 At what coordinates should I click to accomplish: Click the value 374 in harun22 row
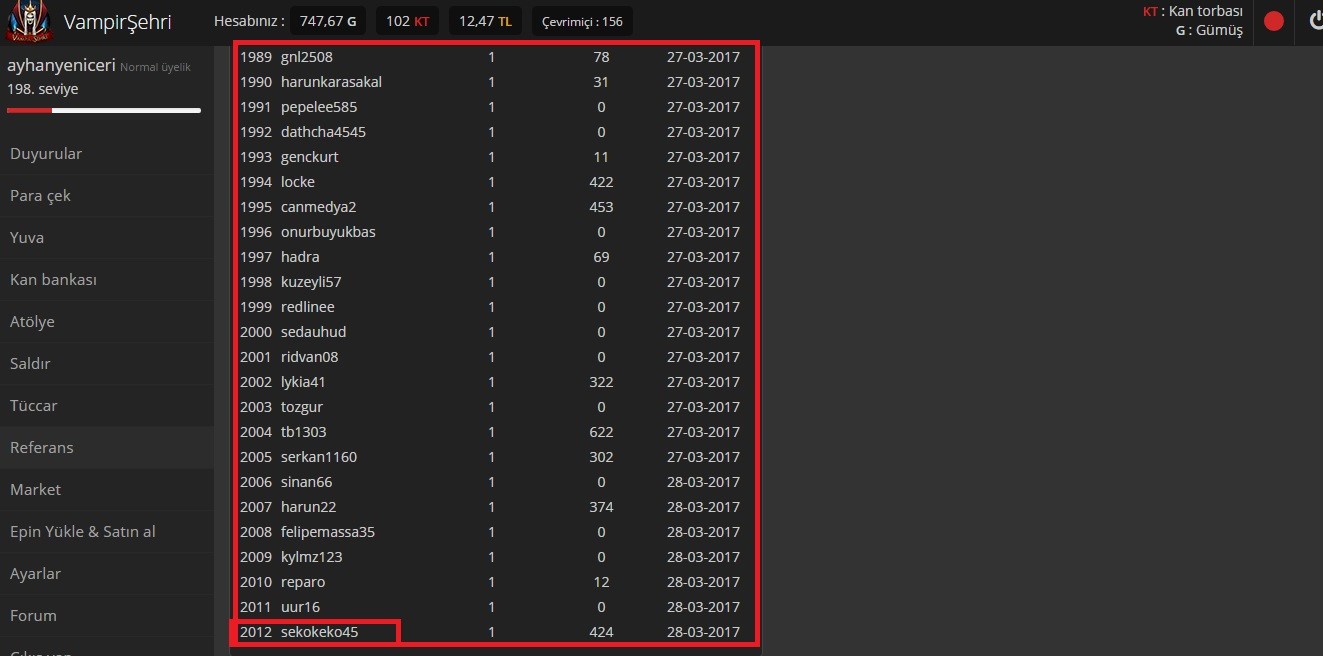click(x=601, y=507)
